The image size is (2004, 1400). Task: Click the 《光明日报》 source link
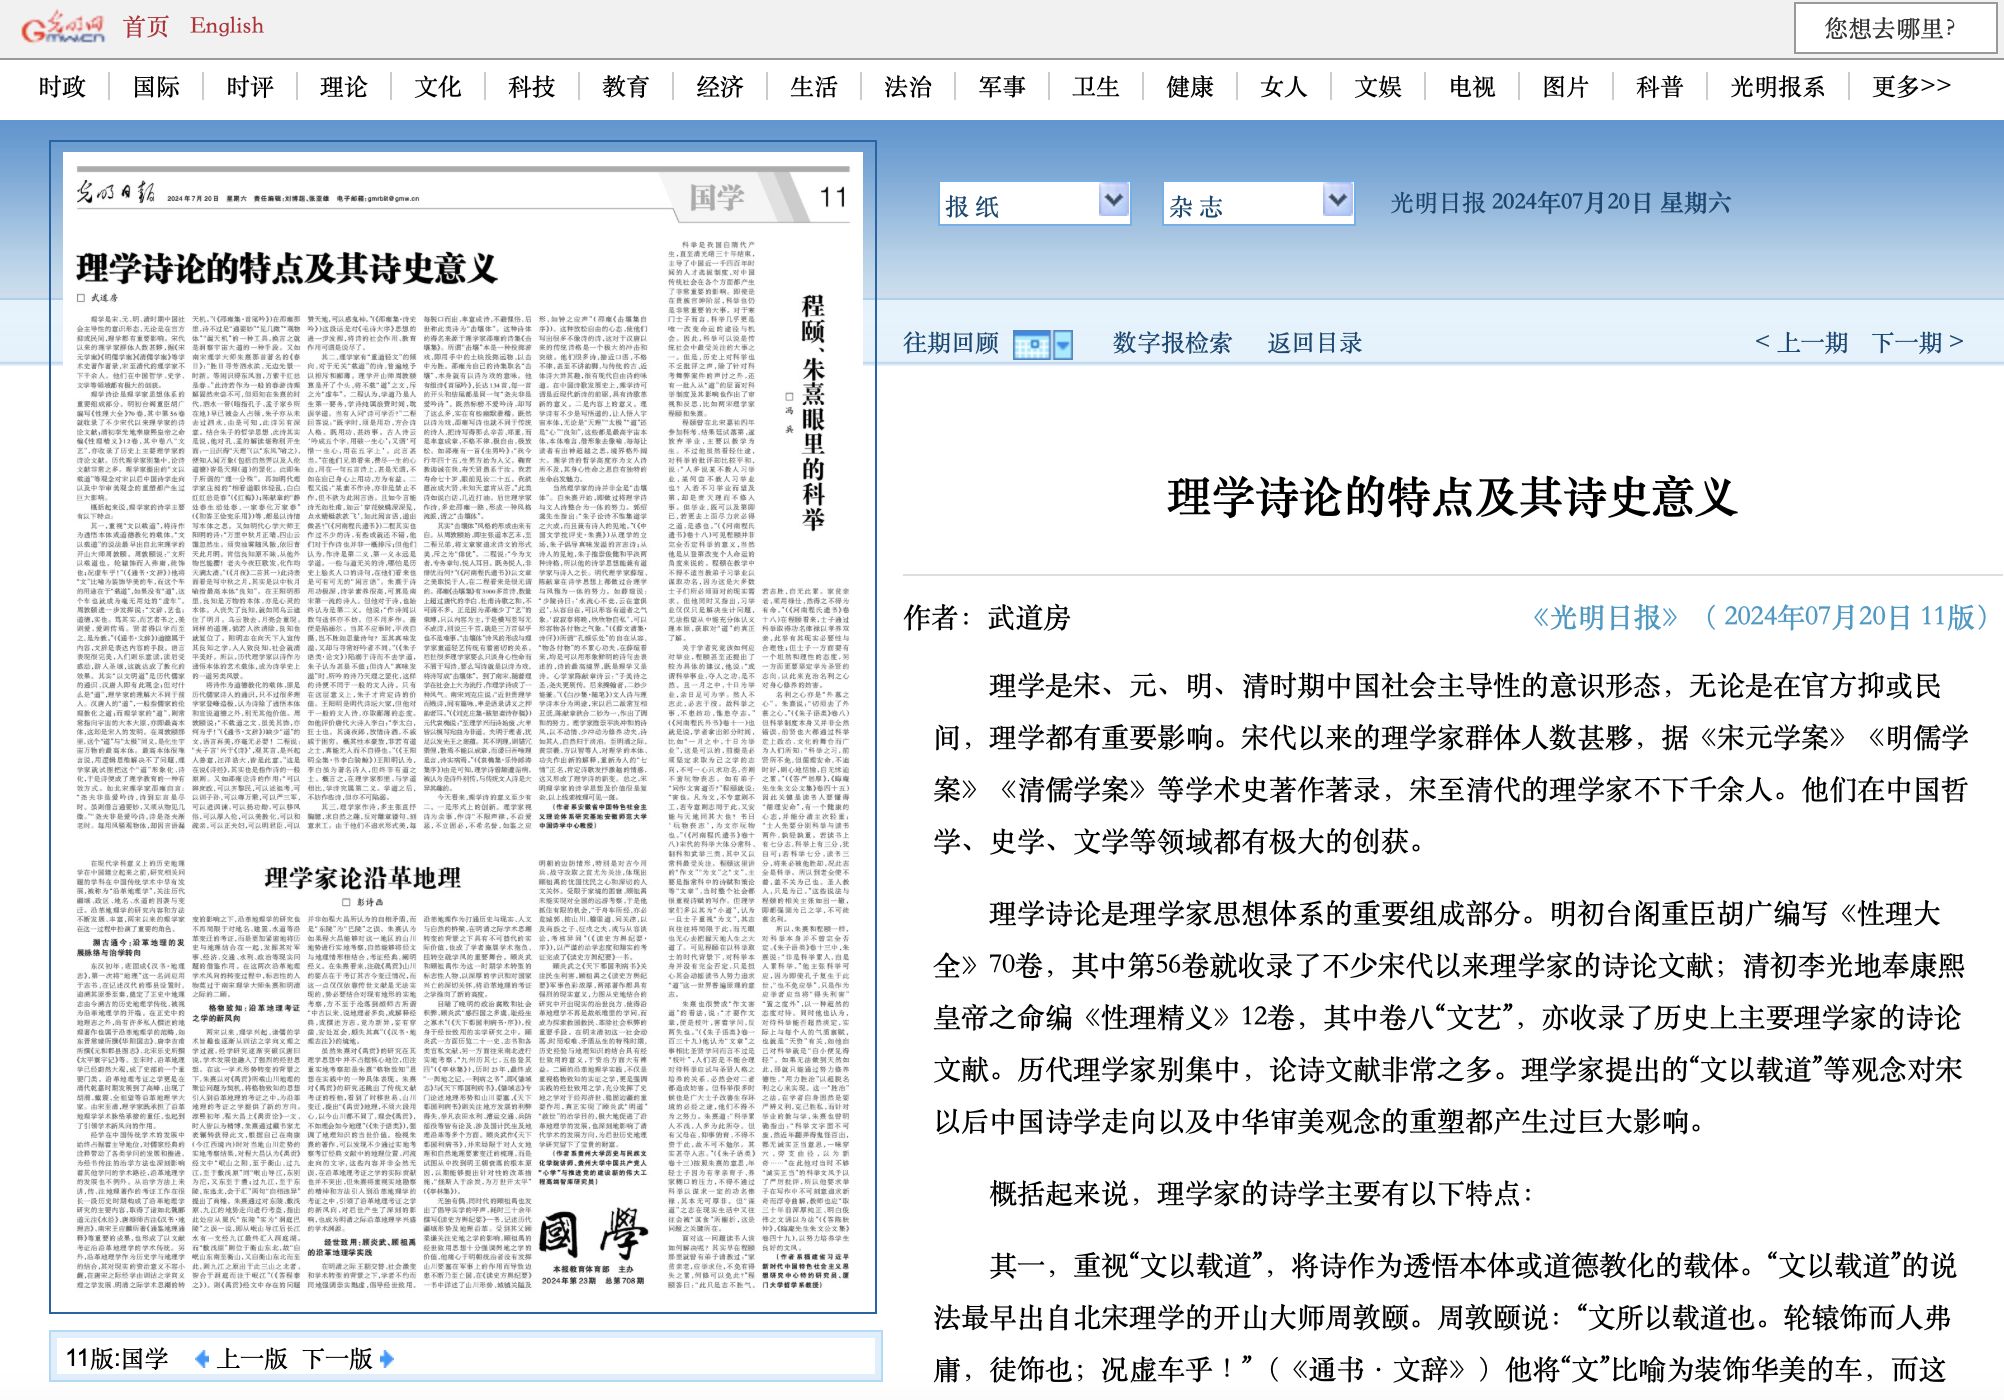1605,617
